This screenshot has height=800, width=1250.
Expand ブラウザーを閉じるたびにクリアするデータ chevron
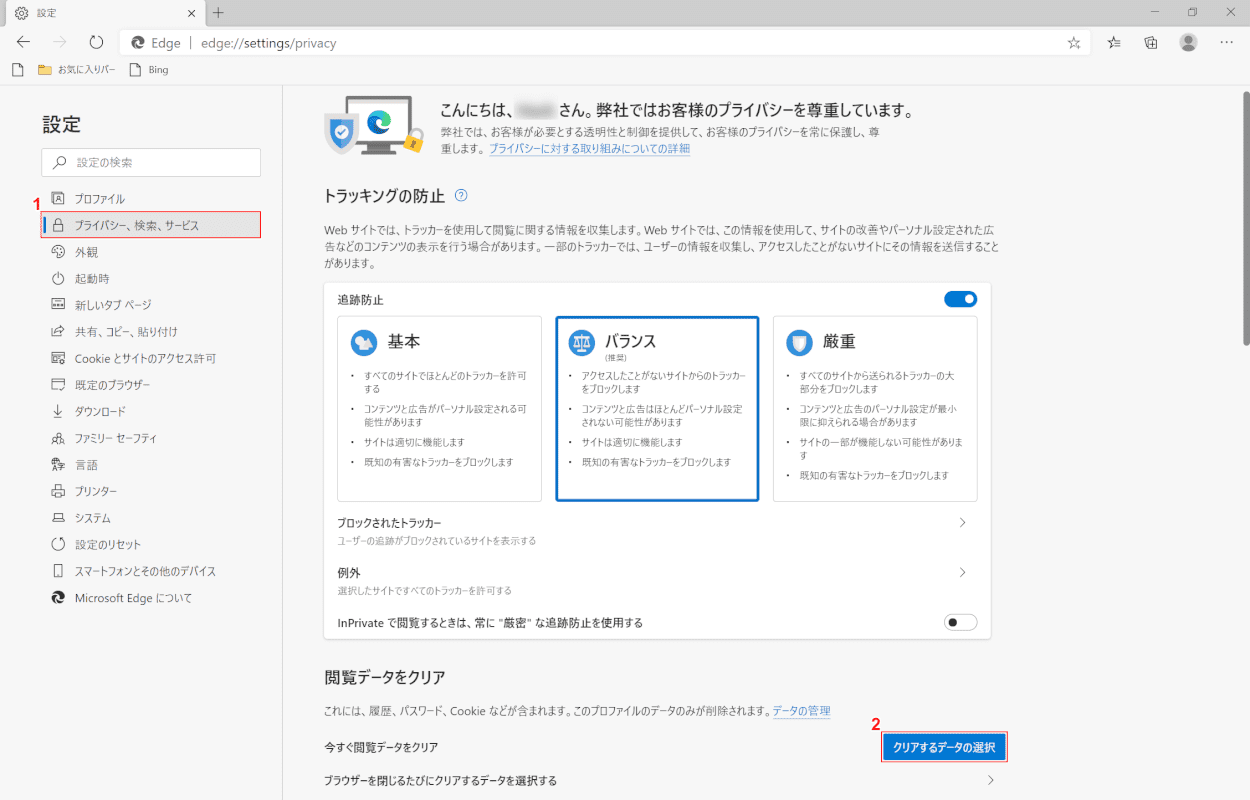pos(991,780)
